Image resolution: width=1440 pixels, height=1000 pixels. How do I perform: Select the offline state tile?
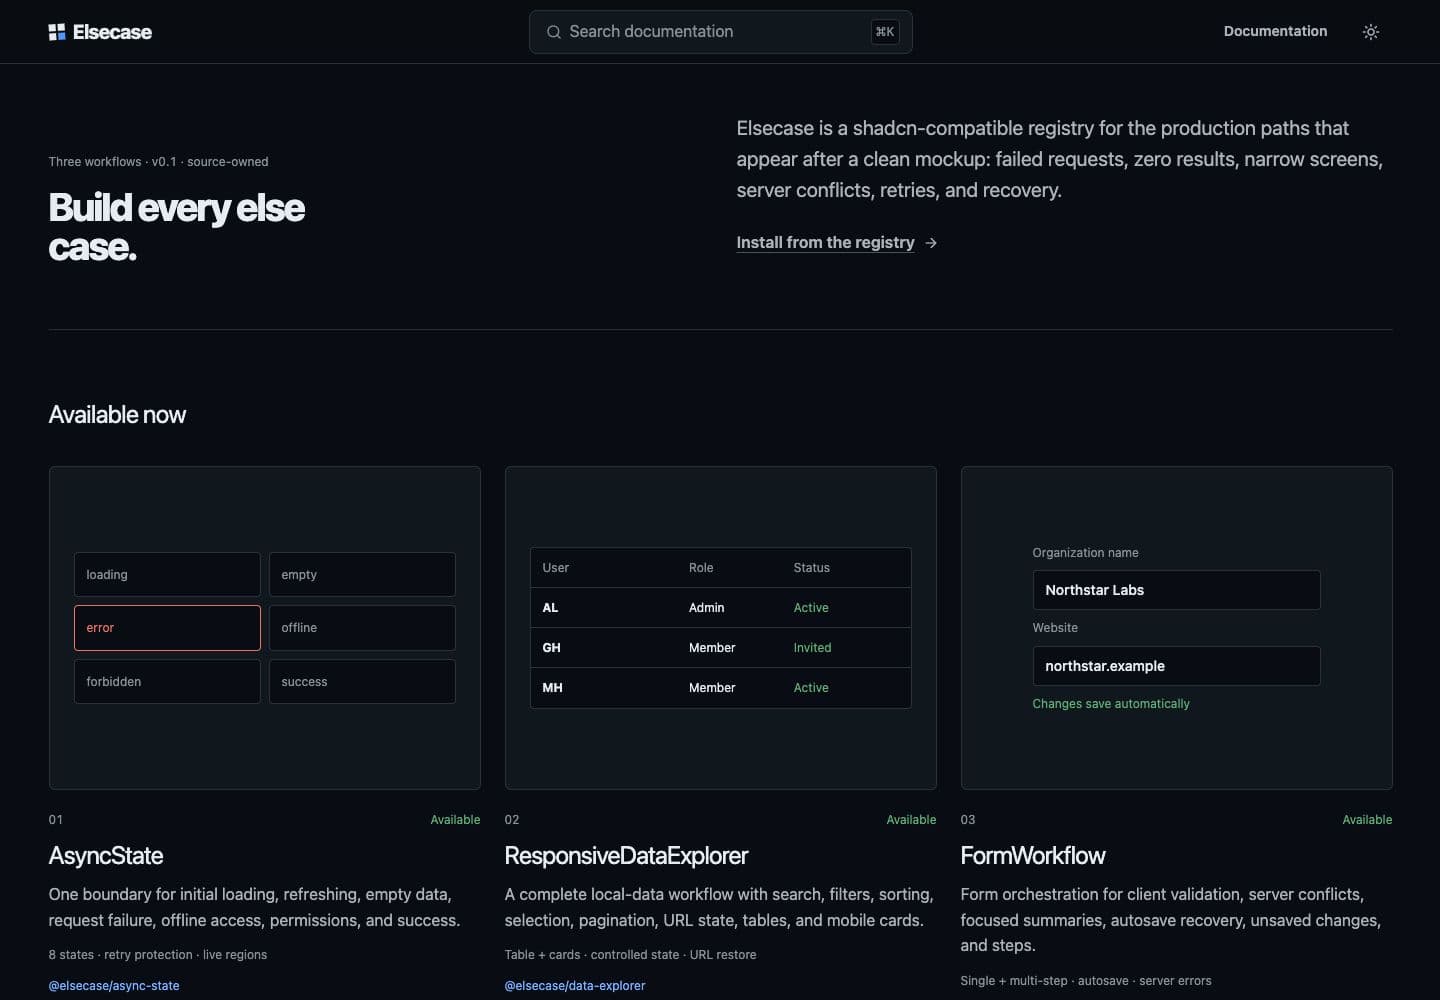tap(362, 628)
